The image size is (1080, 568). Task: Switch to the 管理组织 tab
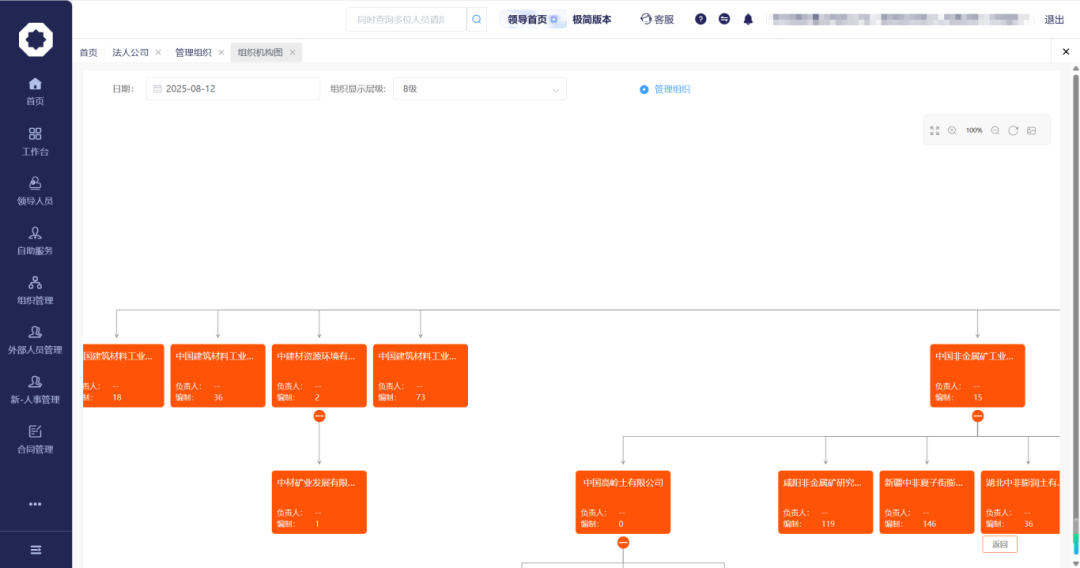tap(193, 53)
